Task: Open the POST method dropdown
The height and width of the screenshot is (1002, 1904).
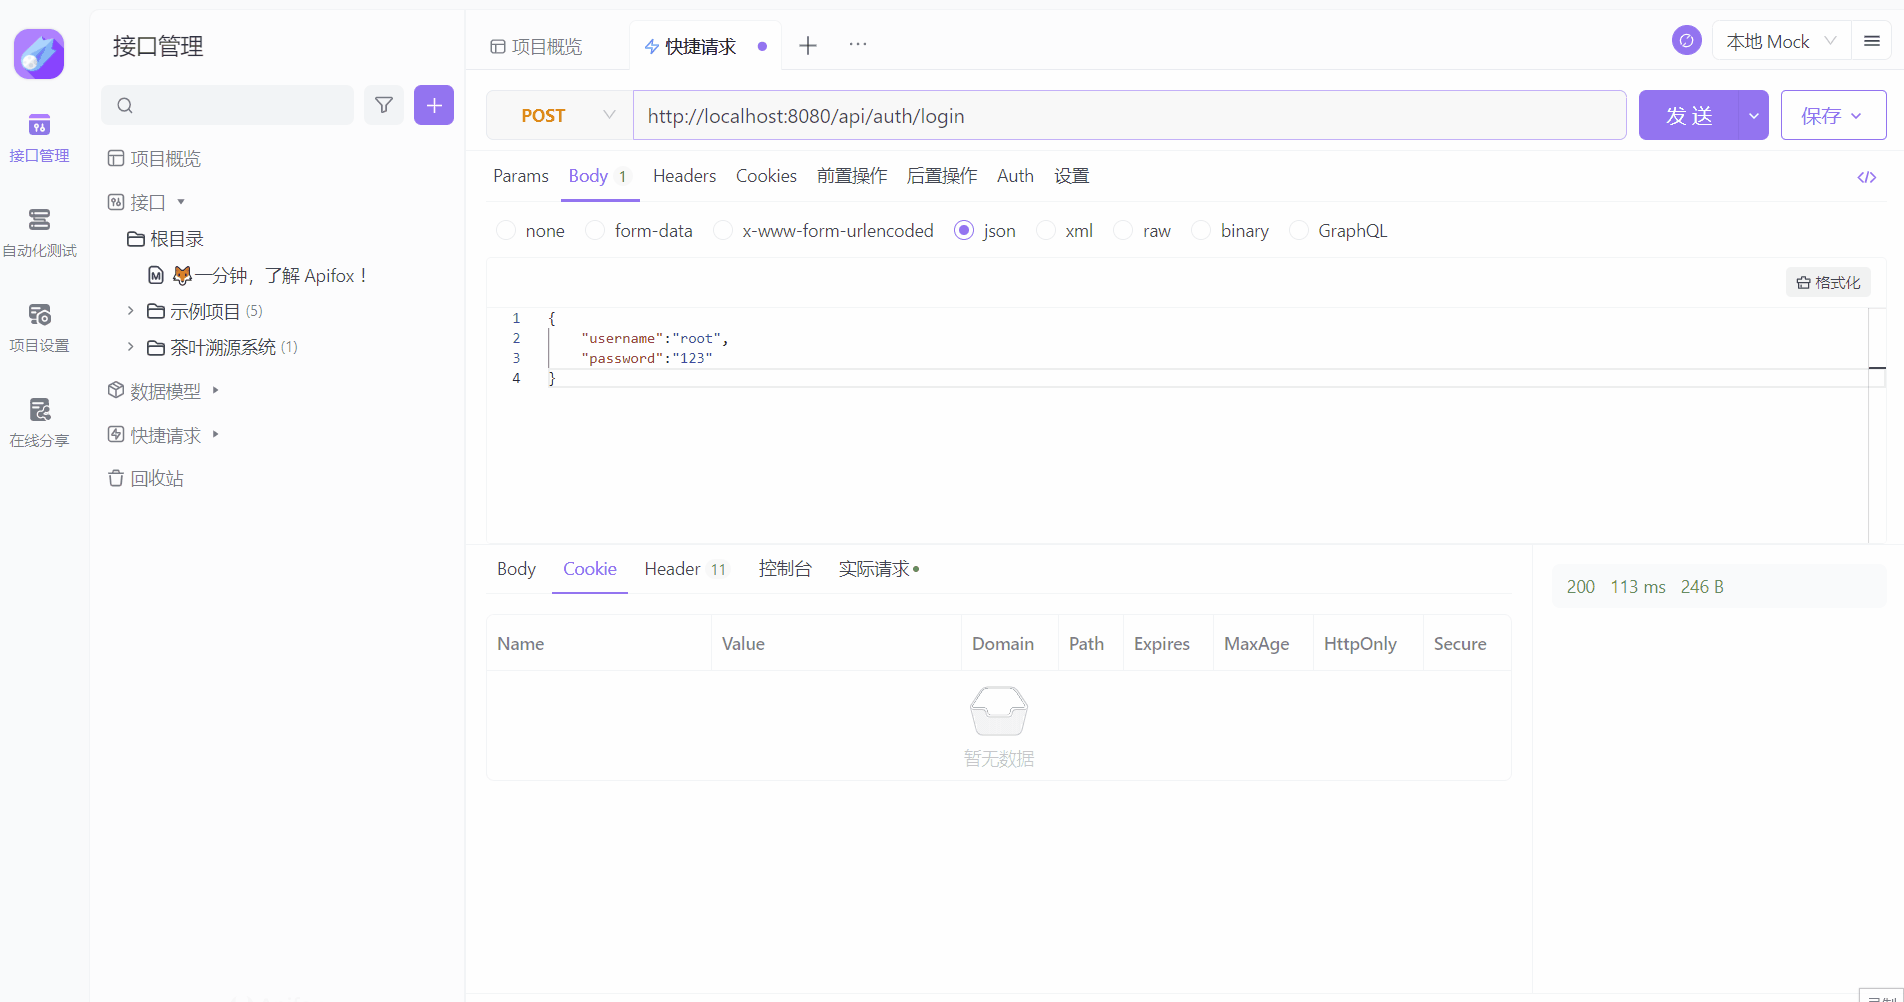Action: click(x=559, y=116)
